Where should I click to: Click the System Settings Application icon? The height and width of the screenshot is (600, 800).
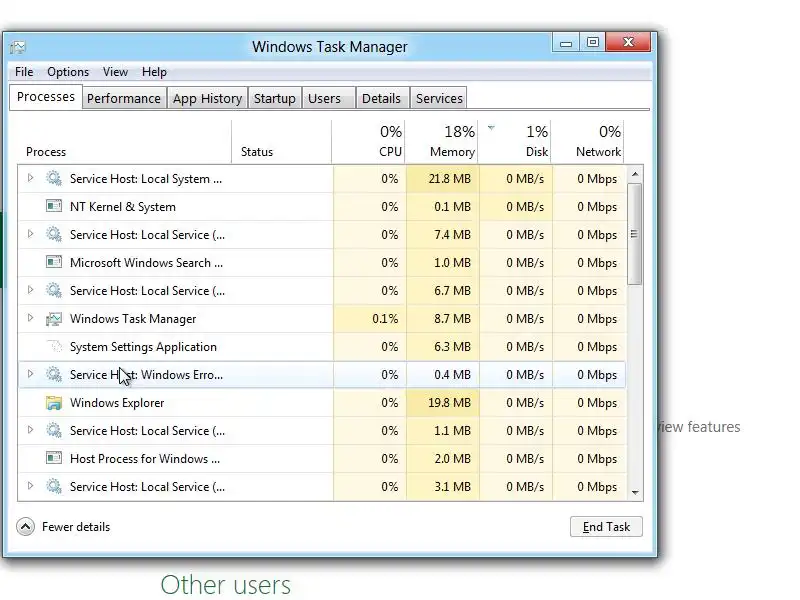coord(54,346)
